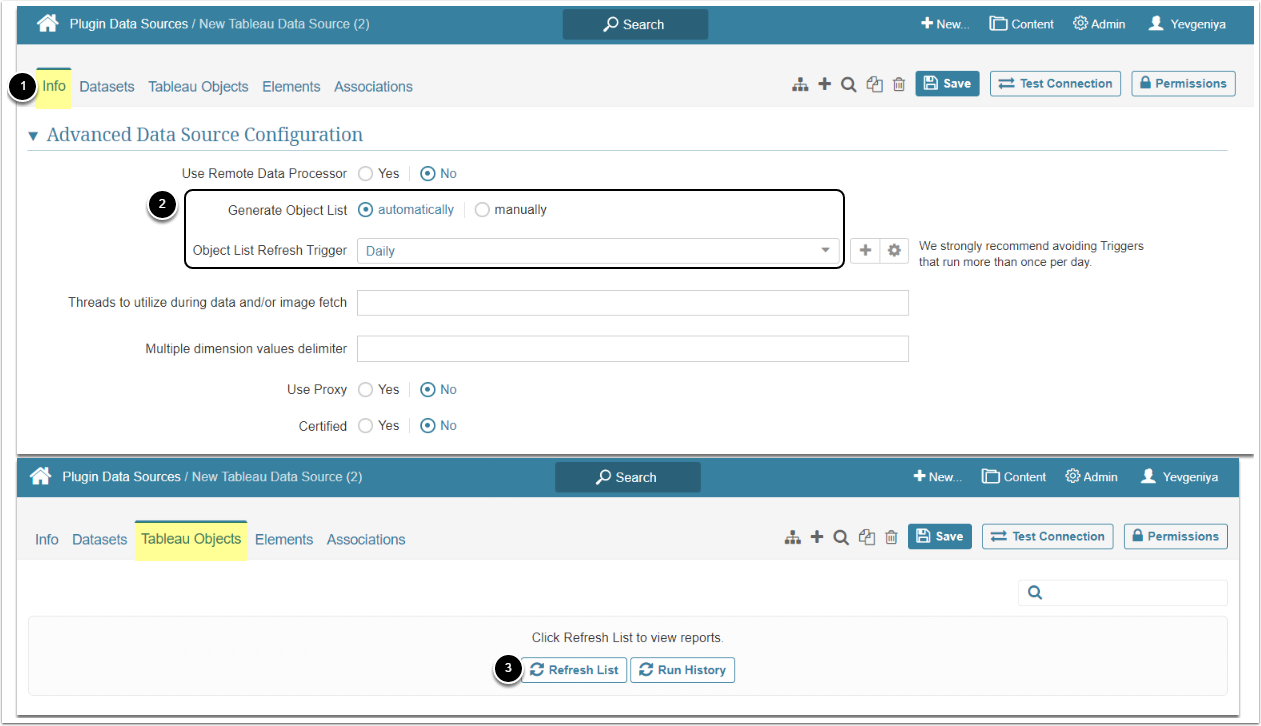Open Tableau Objects tab in top window
Viewport: 1261px width, 726px height.
[198, 87]
